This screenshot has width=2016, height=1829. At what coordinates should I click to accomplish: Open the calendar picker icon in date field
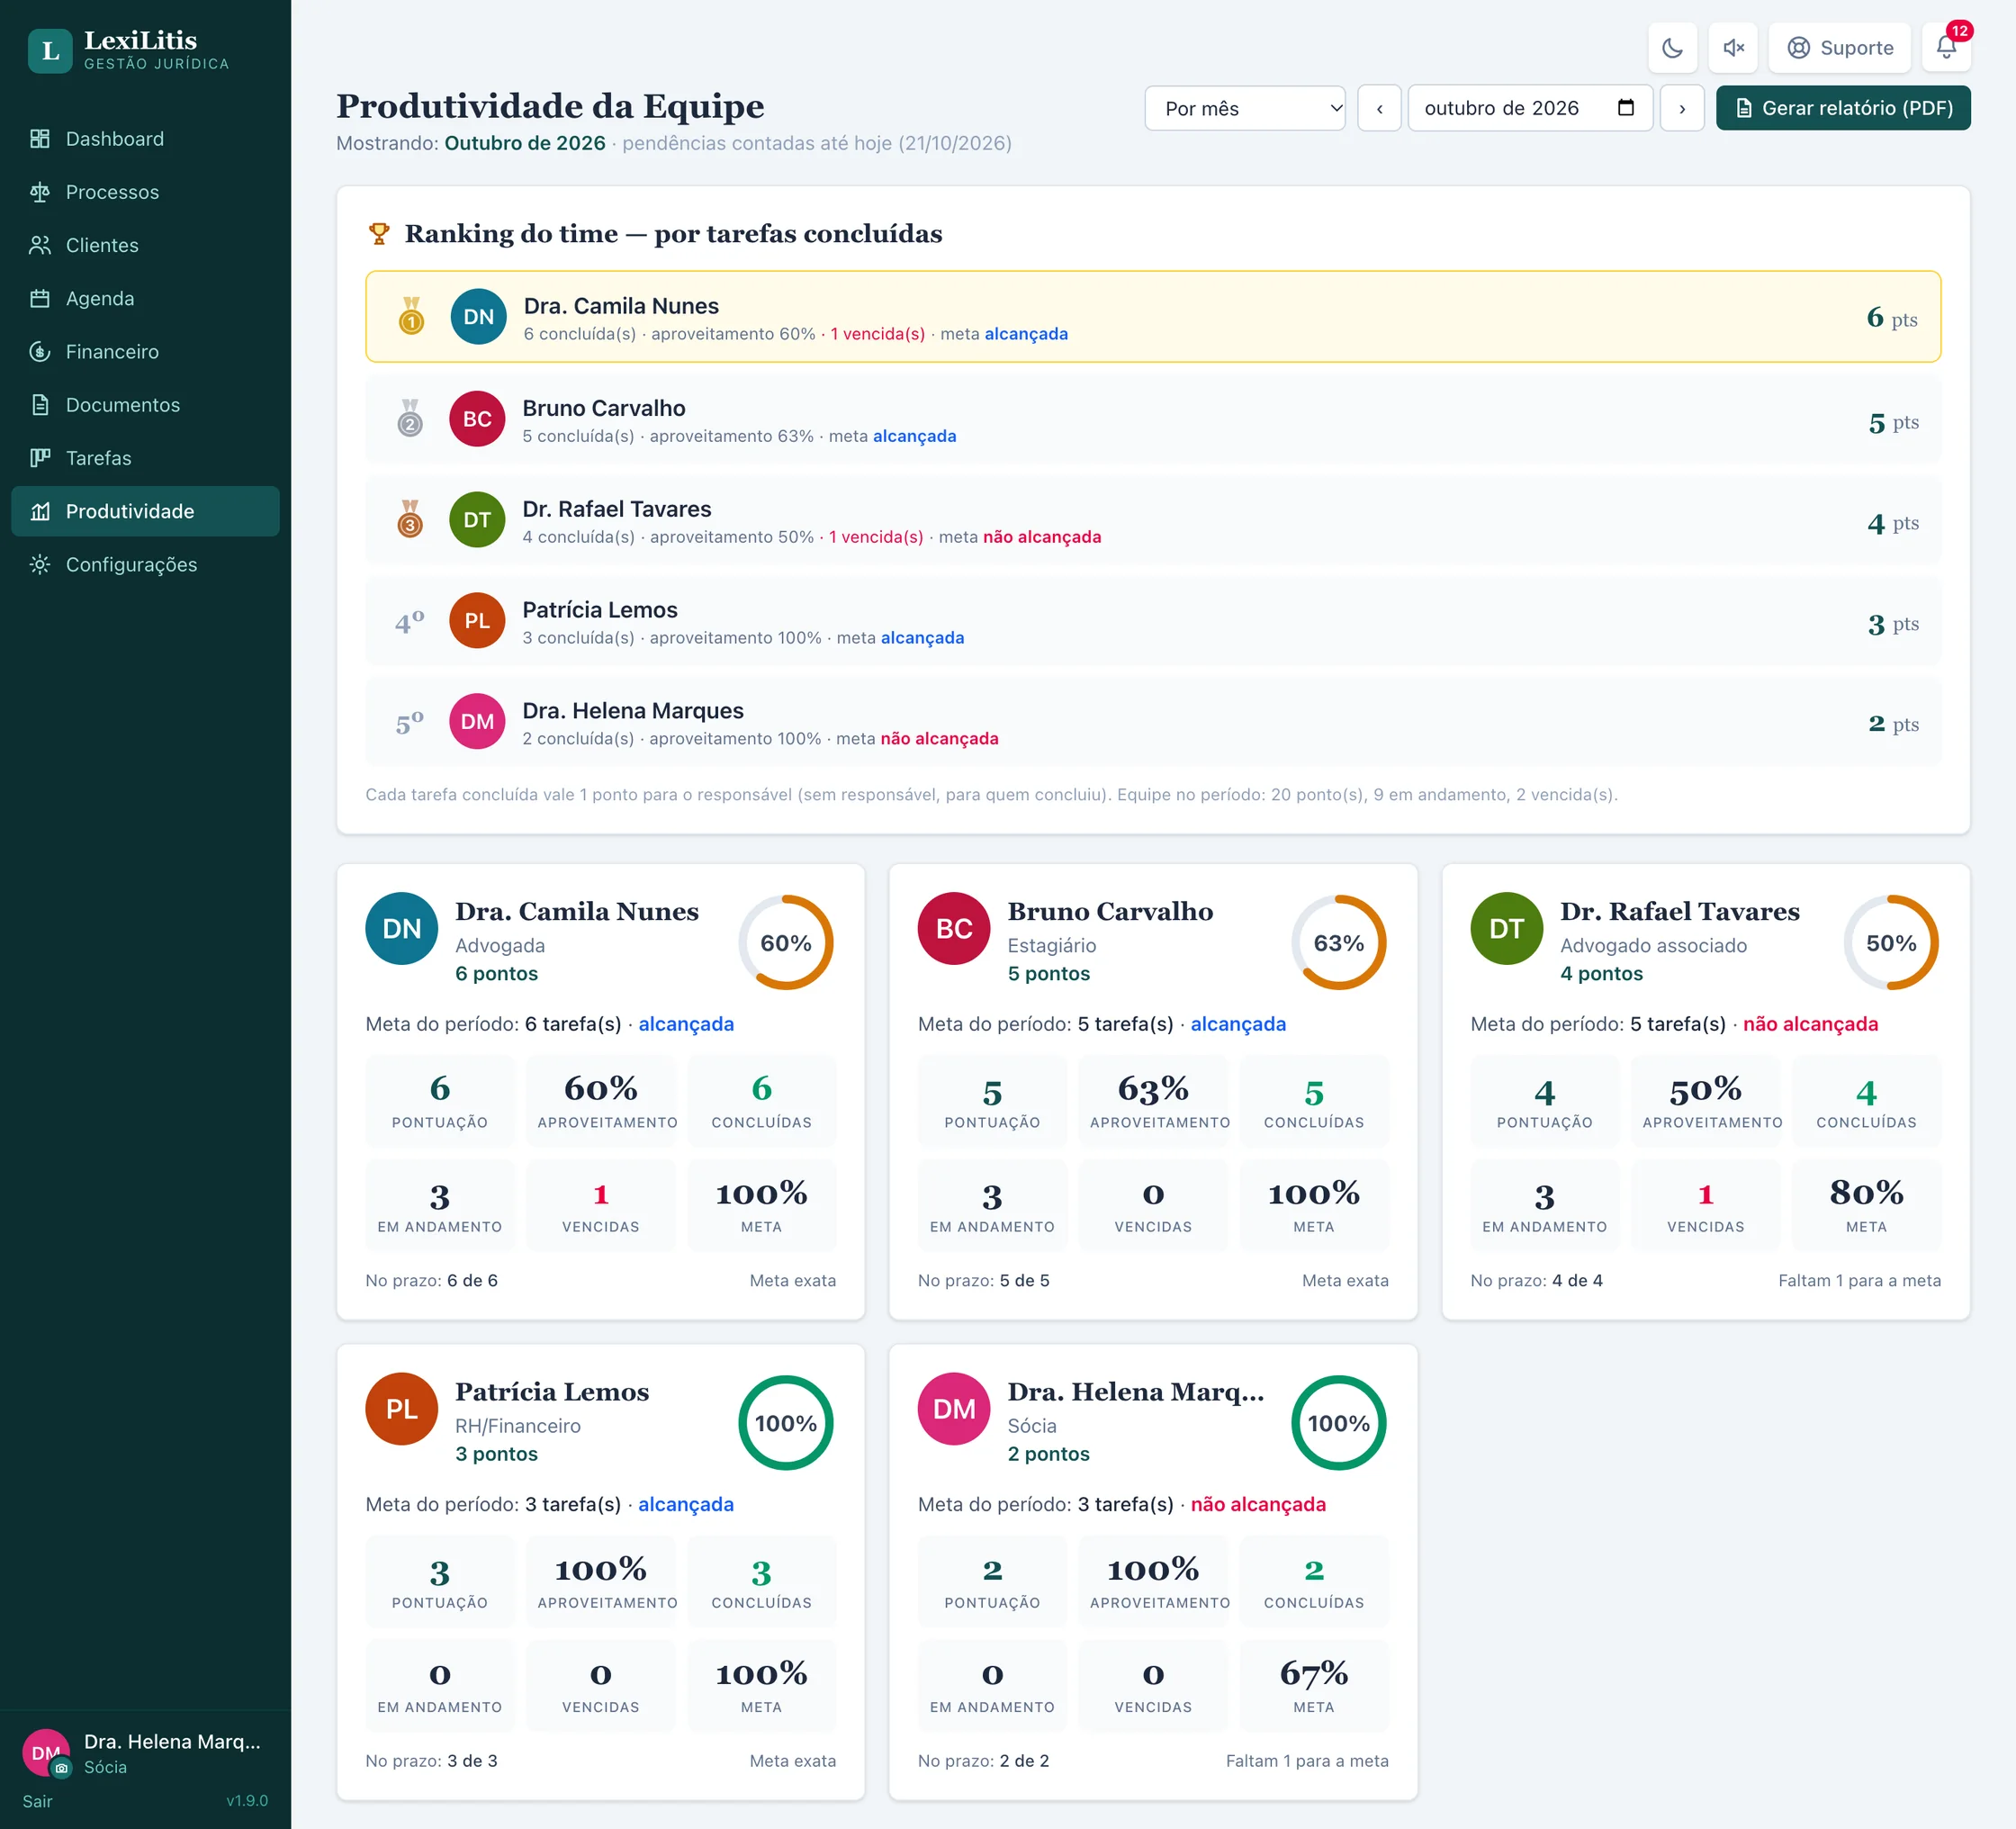[1626, 108]
